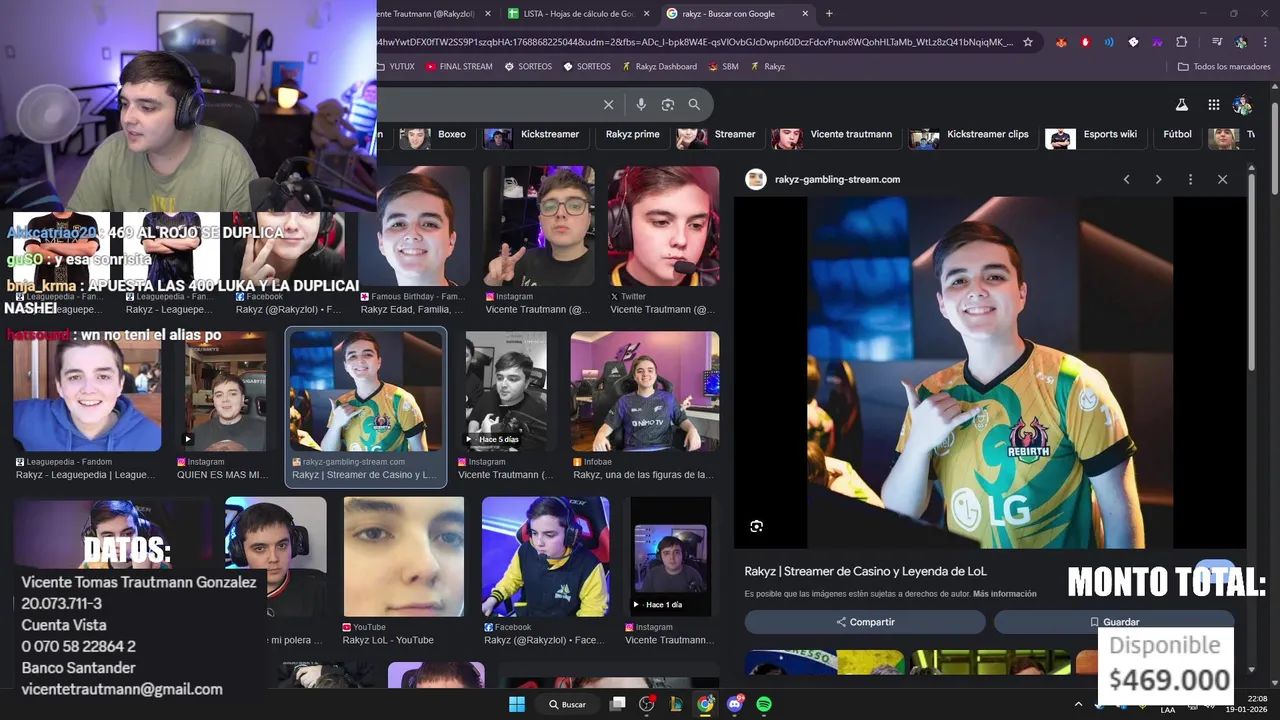This screenshot has height=720, width=1280.
Task: Open the SBM bookmark
Action: [x=723, y=66]
